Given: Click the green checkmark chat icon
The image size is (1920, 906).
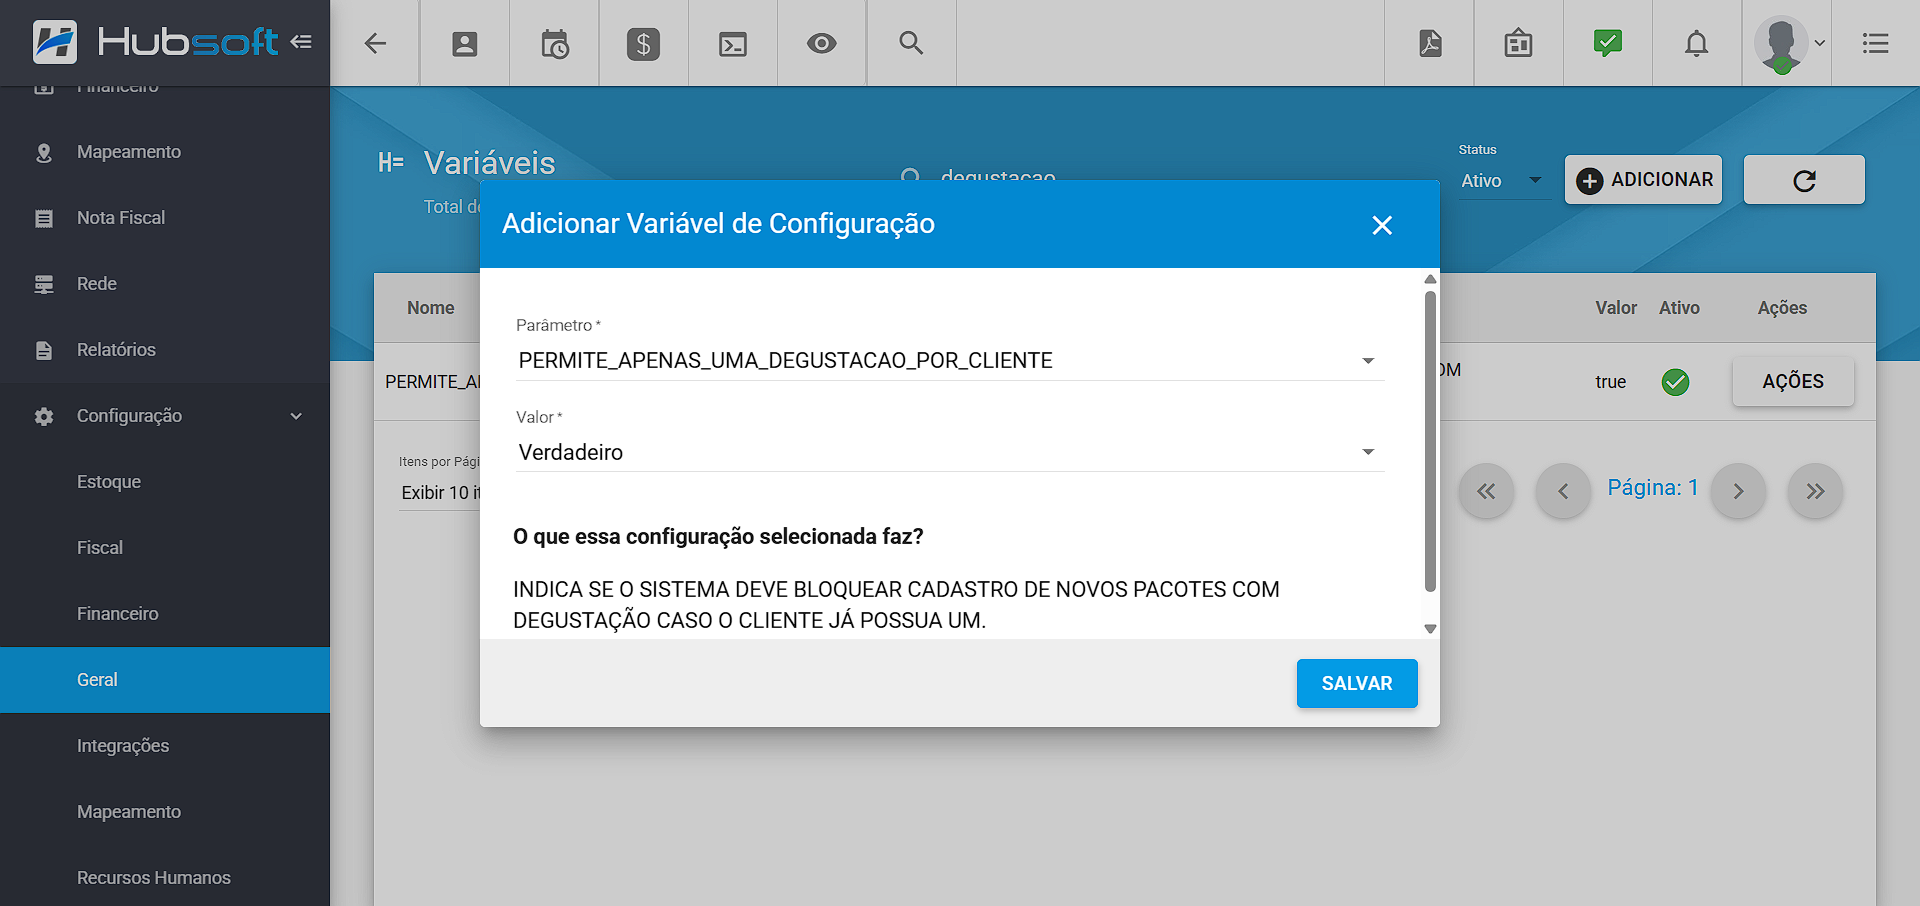Looking at the screenshot, I should [x=1608, y=43].
